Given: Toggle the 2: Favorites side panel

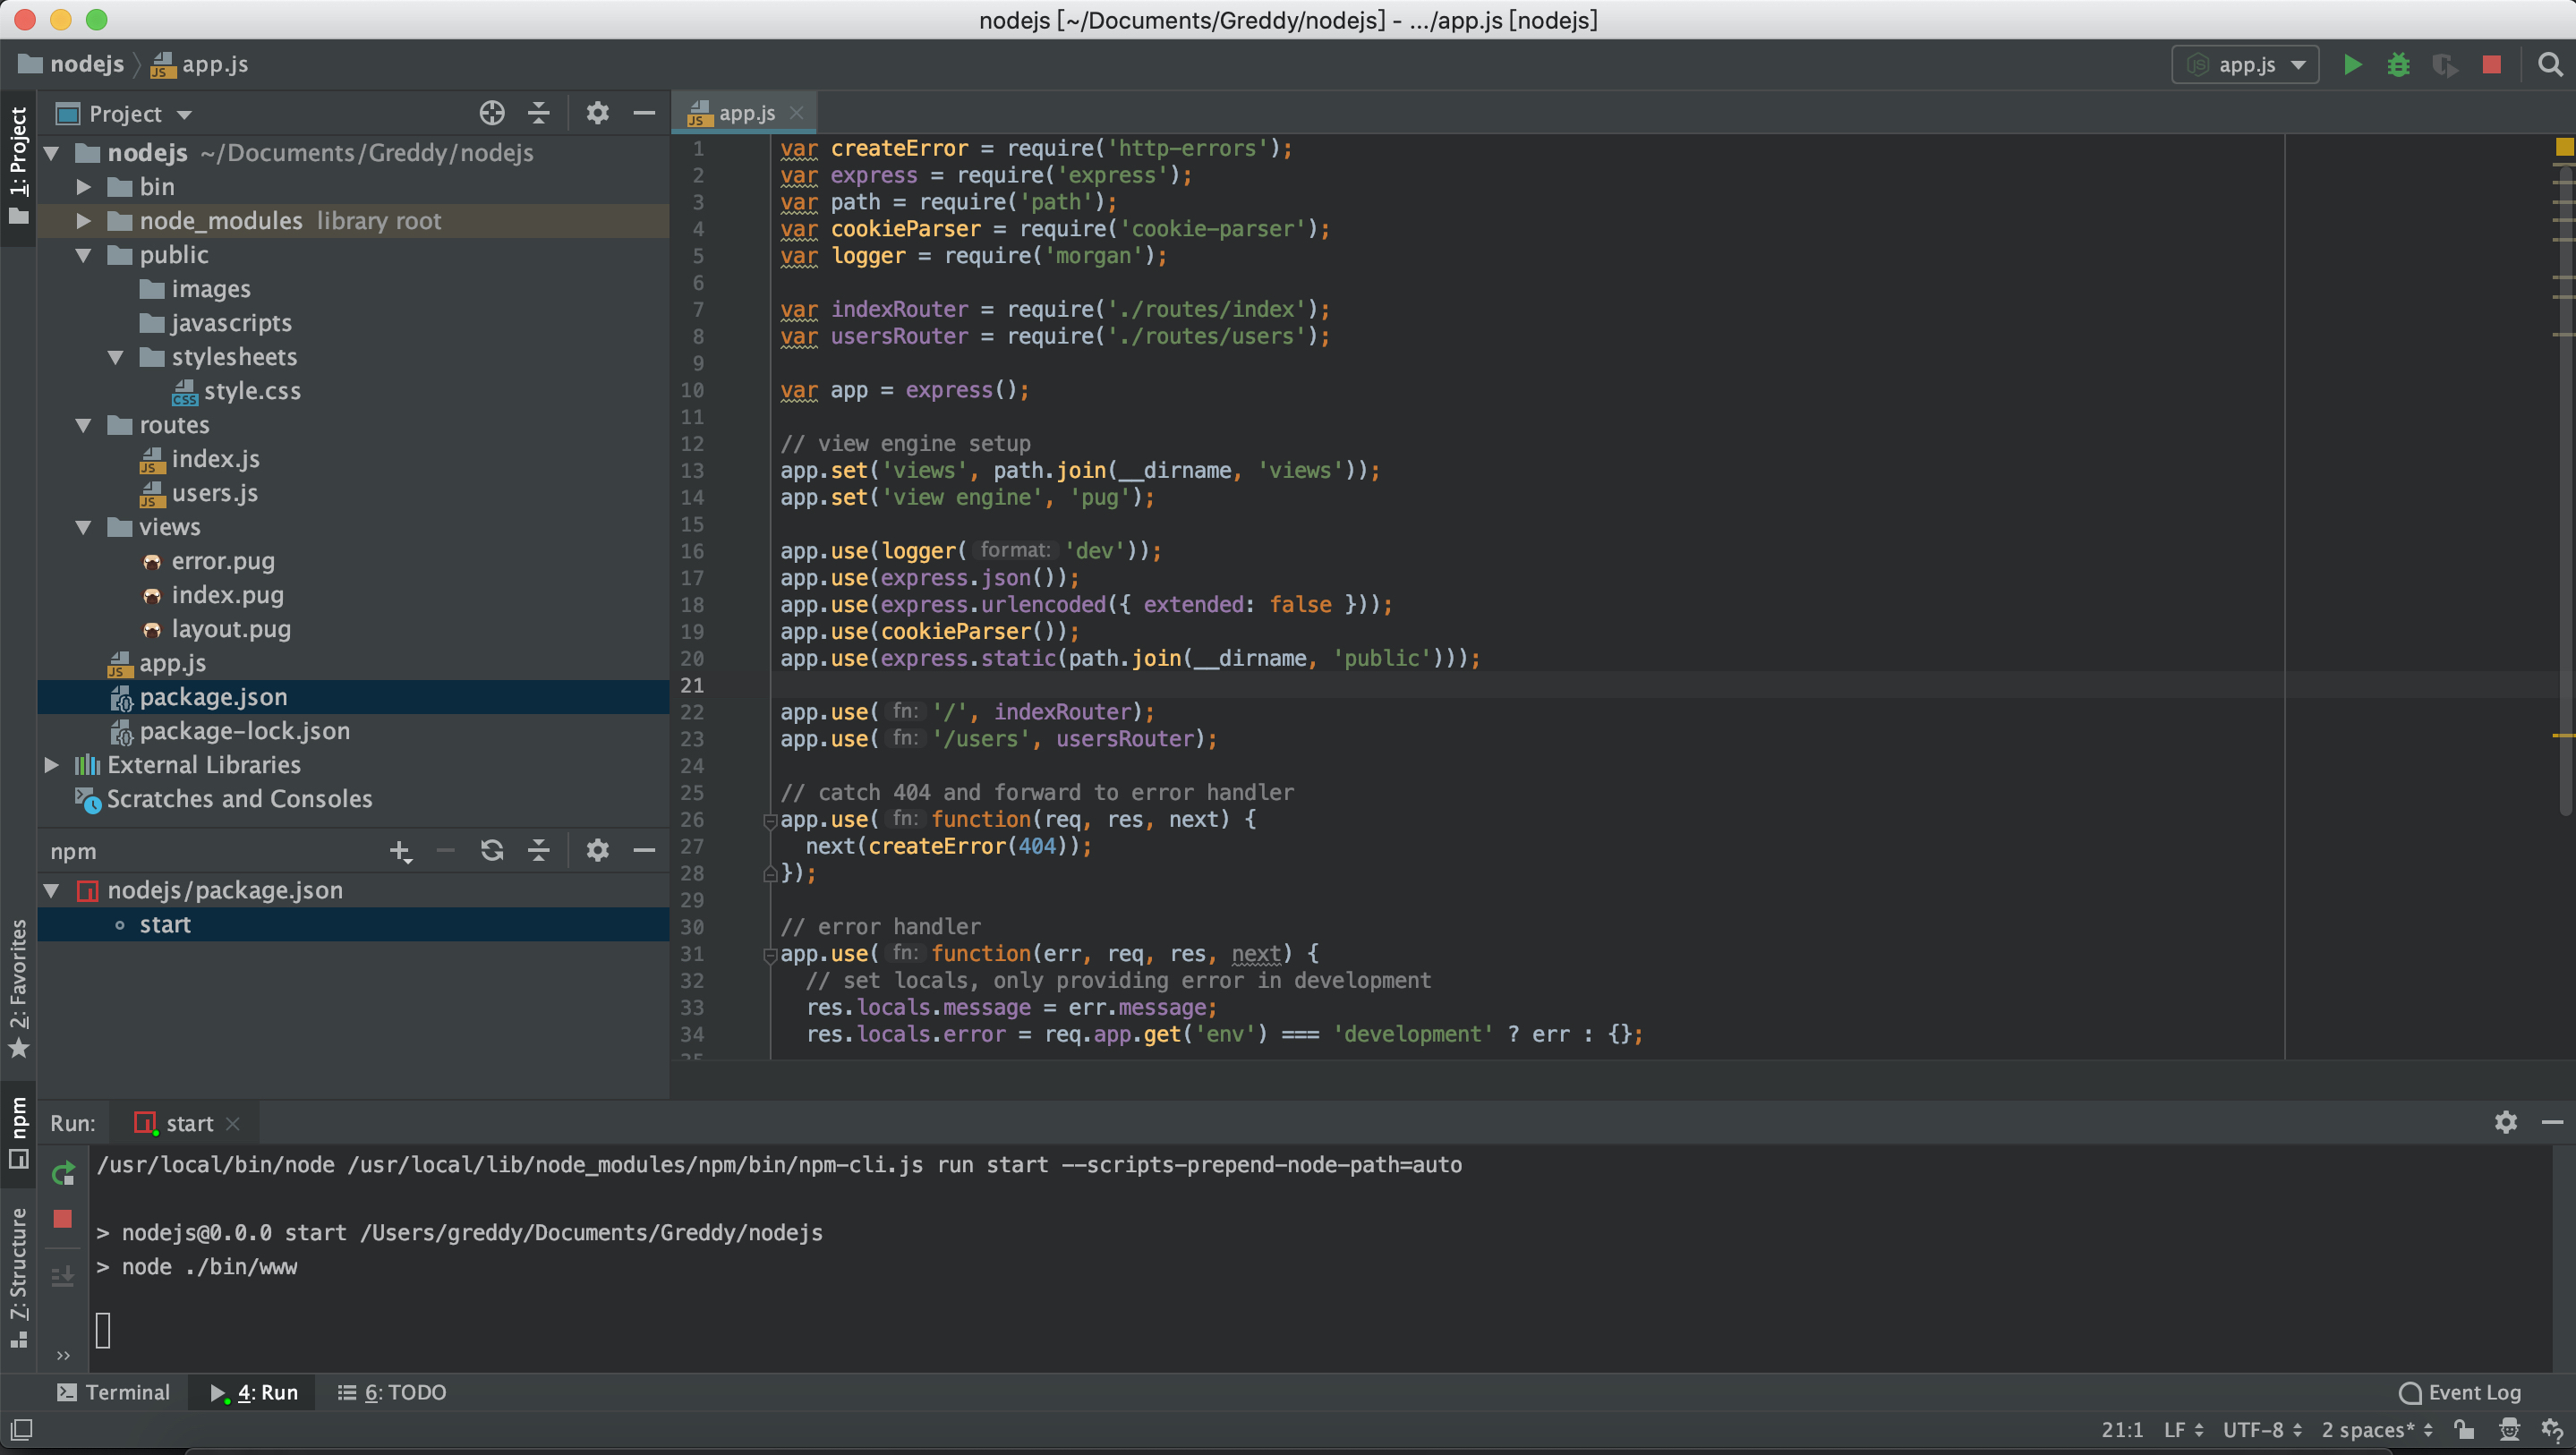Looking at the screenshot, I should click(x=18, y=988).
